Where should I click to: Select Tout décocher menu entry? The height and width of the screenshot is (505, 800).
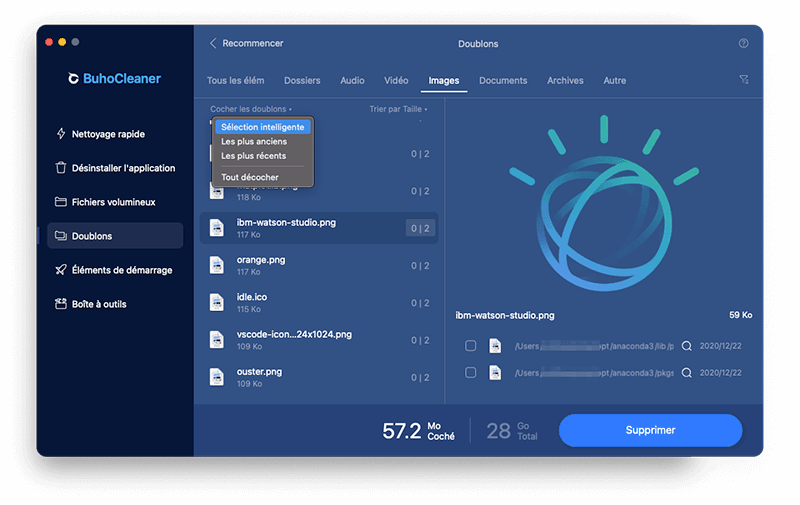[x=249, y=177]
